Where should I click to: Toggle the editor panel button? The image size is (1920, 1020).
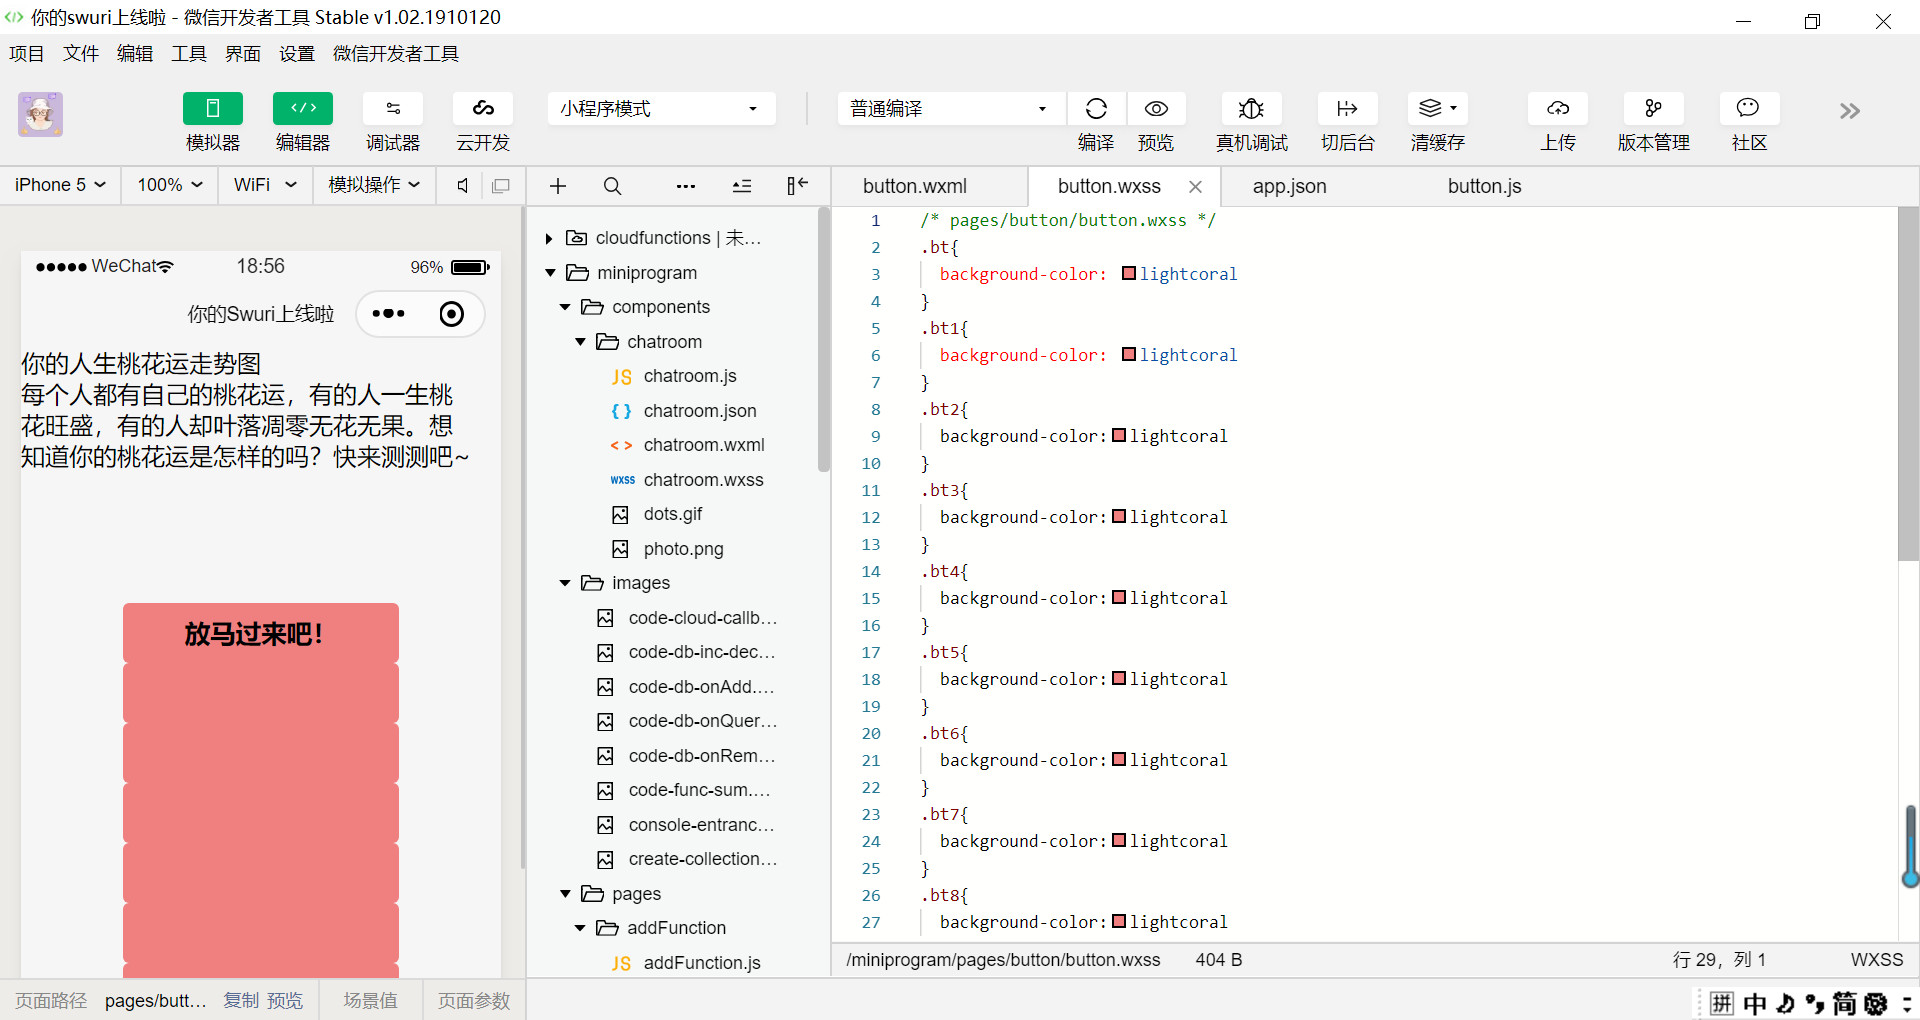point(303,109)
